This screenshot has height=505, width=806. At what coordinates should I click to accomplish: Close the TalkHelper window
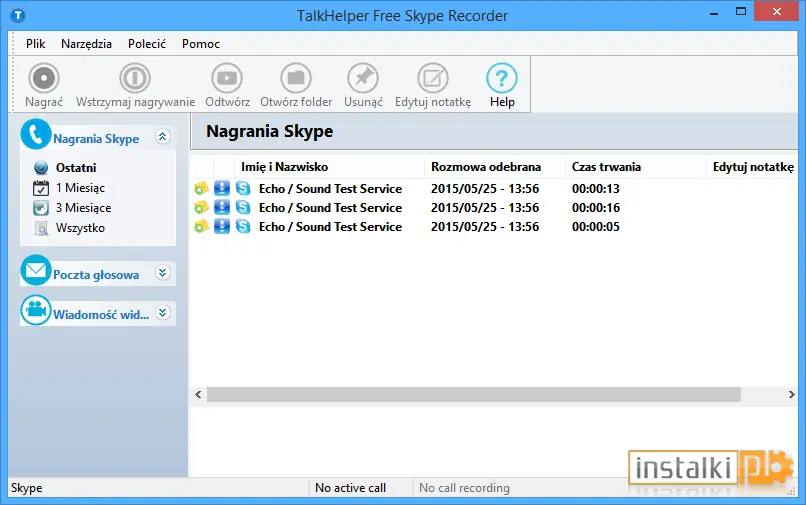tap(776, 12)
